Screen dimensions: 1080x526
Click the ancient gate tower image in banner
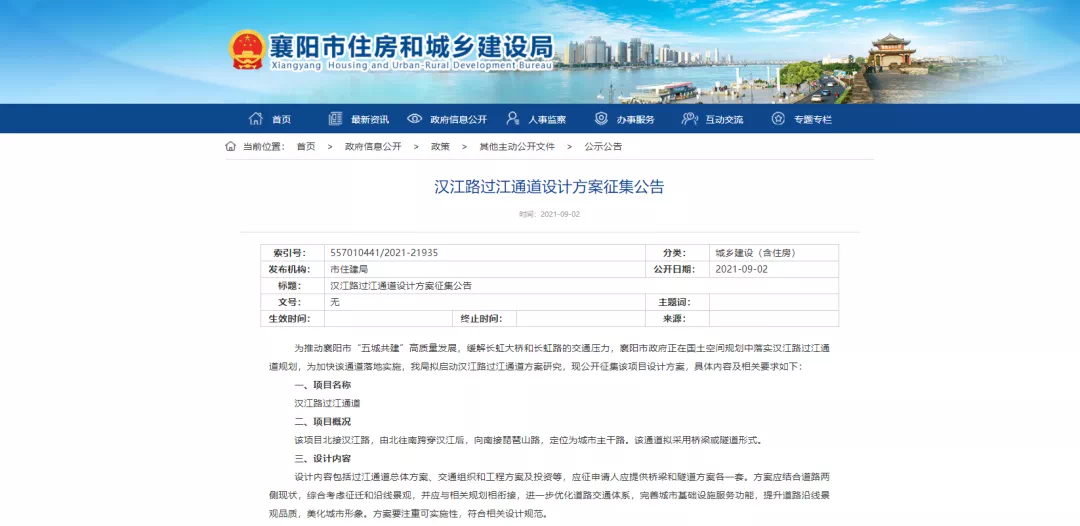click(891, 52)
